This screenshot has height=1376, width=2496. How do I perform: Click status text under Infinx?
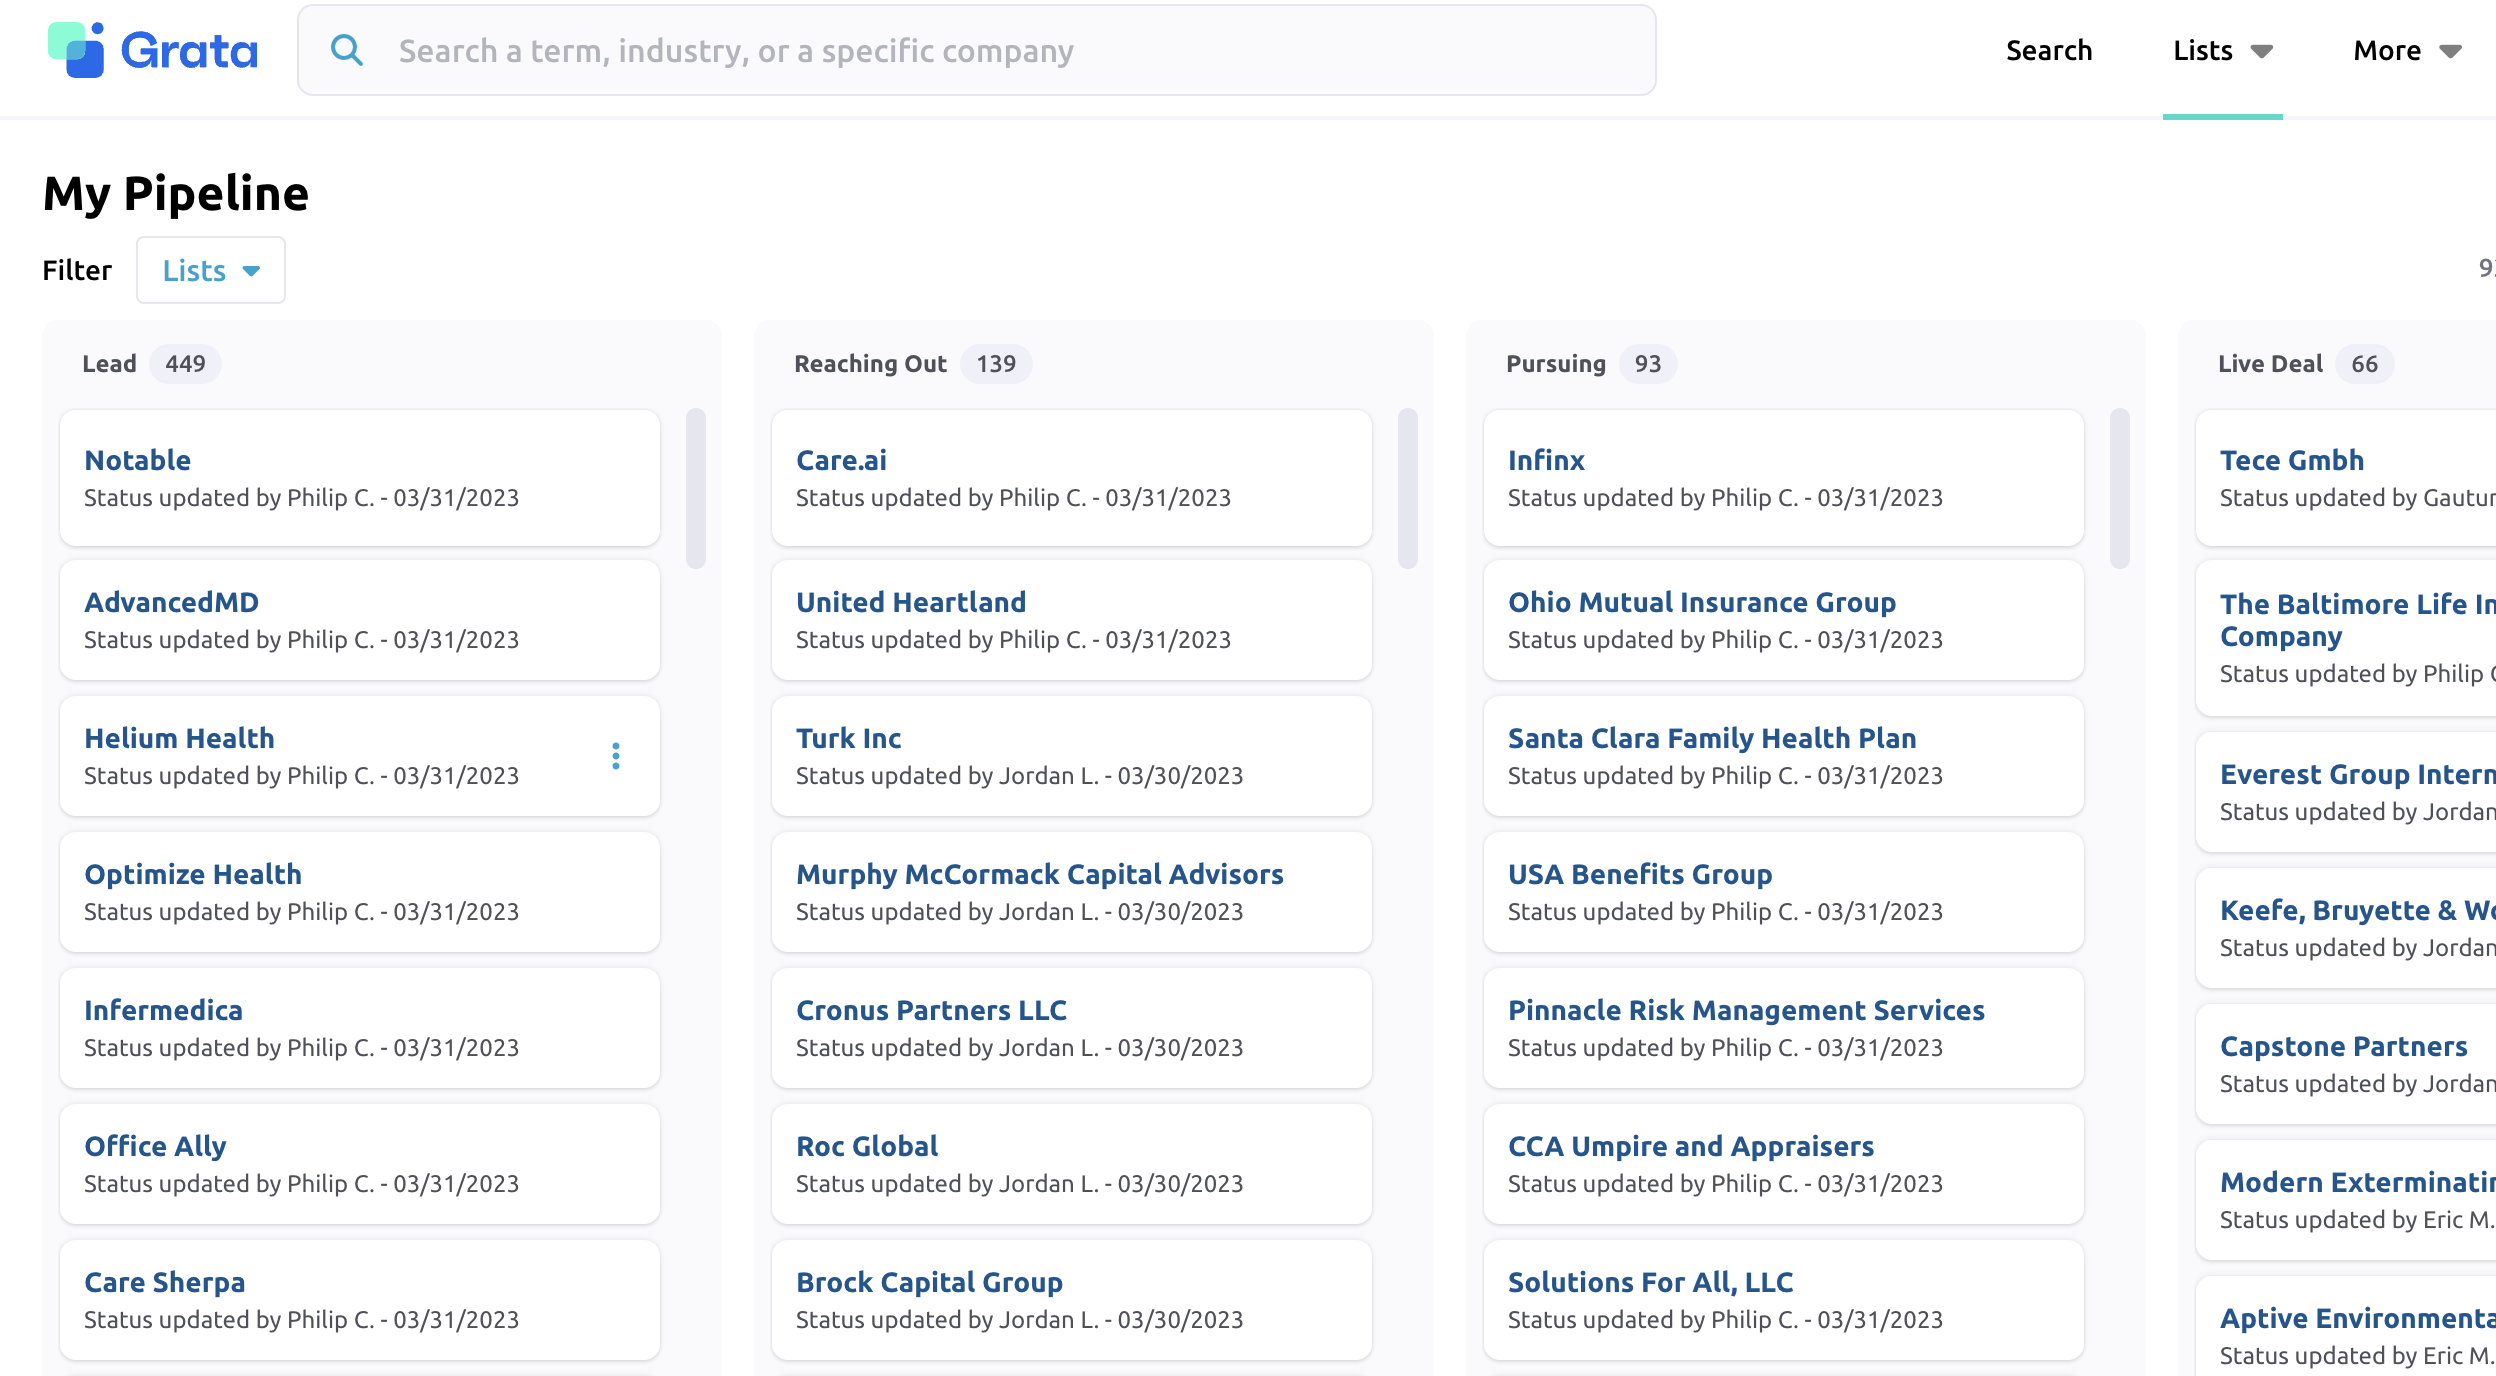[x=1725, y=498]
